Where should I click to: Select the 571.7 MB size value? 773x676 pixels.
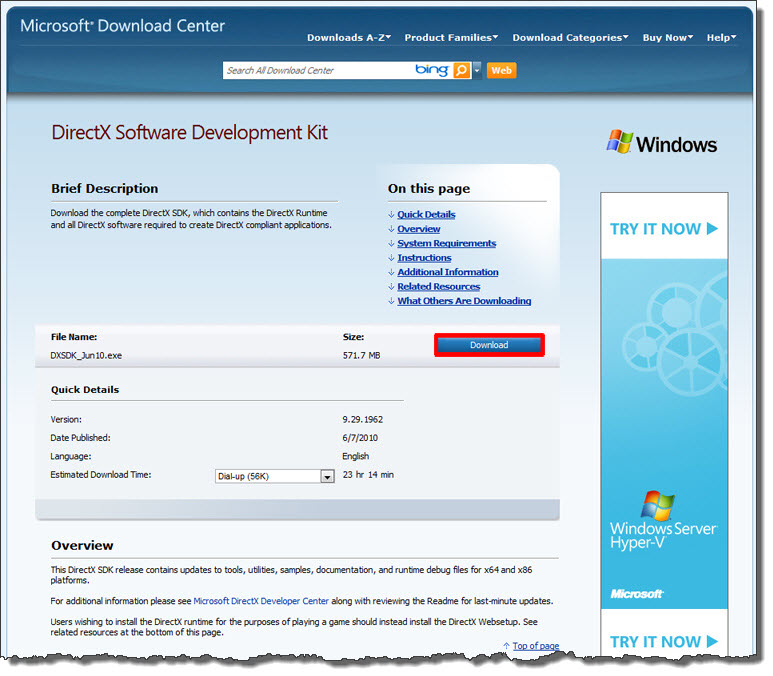point(361,356)
